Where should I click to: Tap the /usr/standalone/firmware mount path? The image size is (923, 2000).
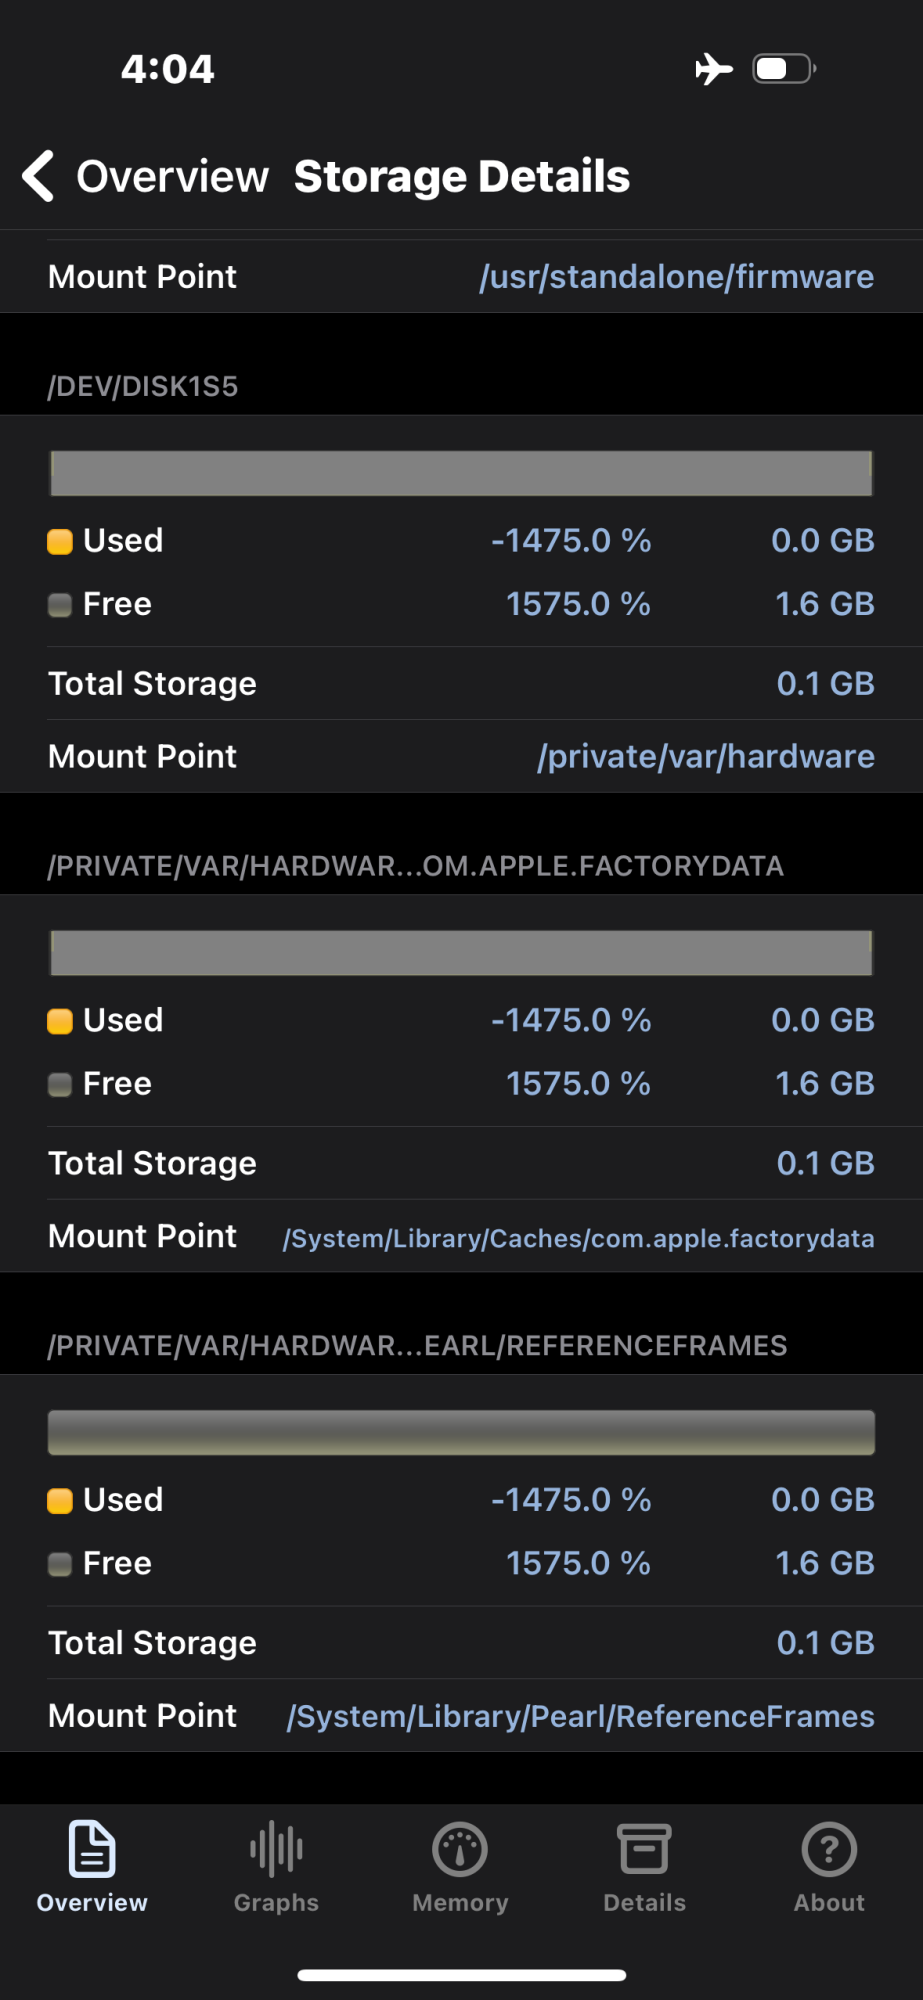(x=676, y=277)
